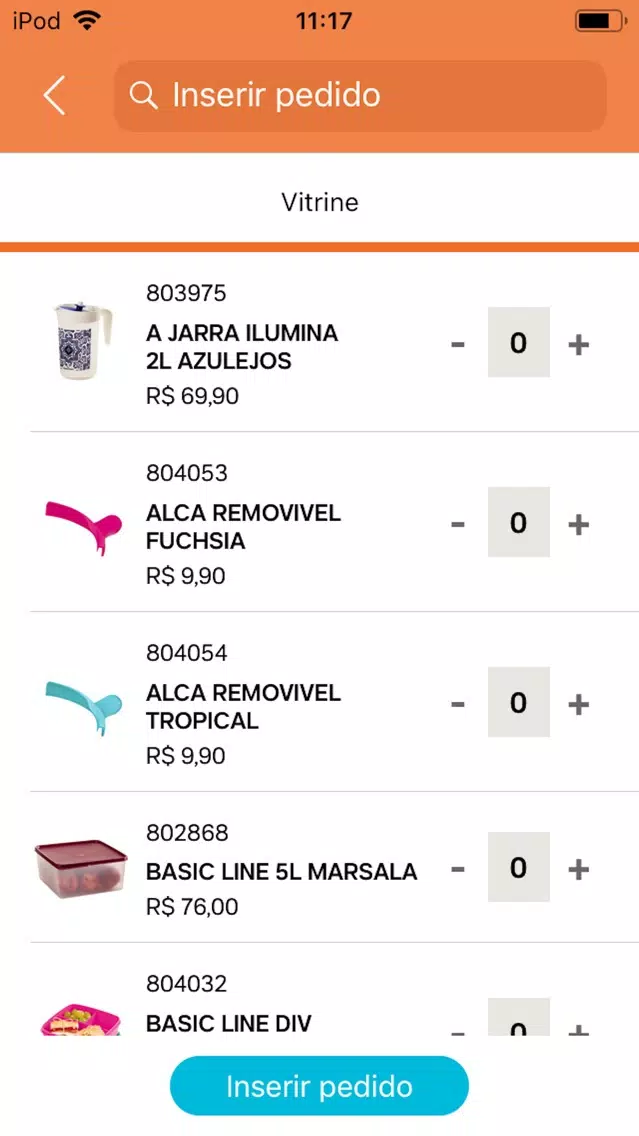
Task: Open the pink fuchsia handle thumbnail
Action: 83,523
